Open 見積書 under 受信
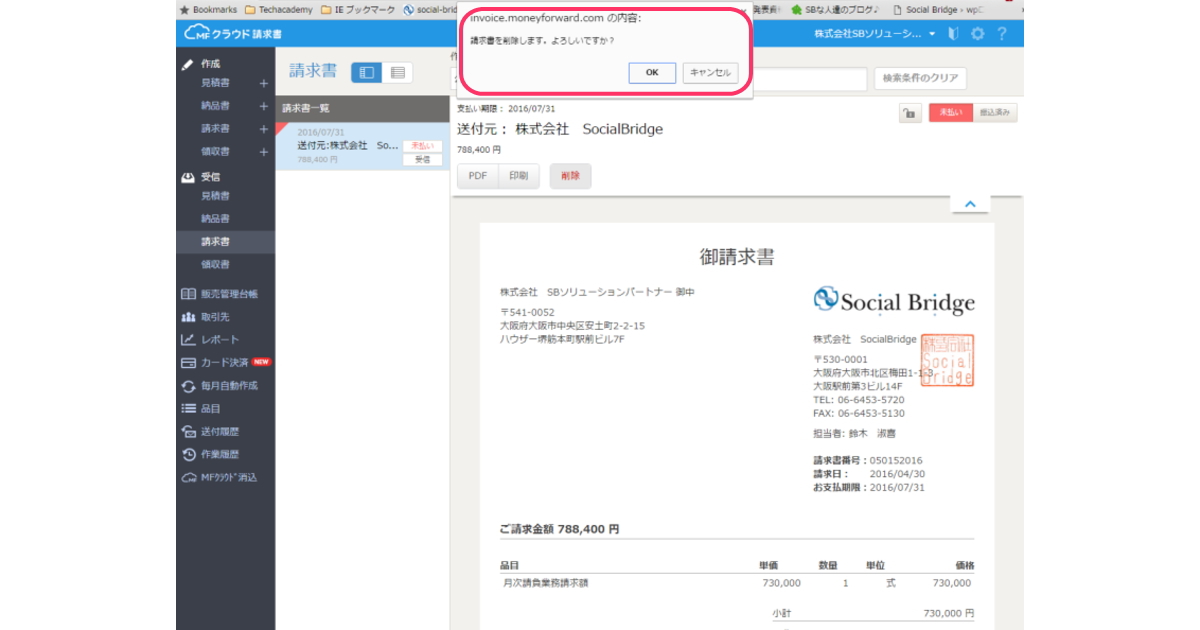This screenshot has height=630, width=1200. pos(215,196)
